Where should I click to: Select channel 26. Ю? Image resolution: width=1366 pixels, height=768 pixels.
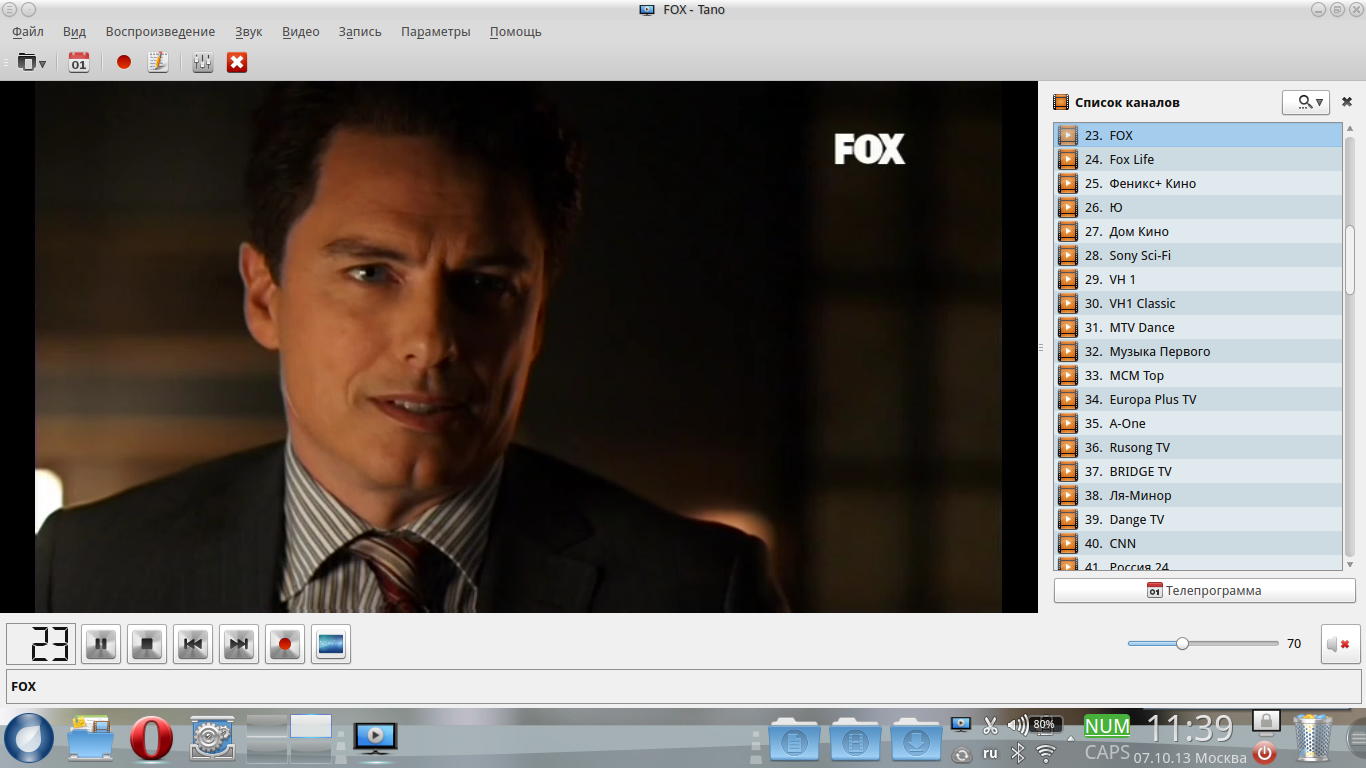(x=1198, y=207)
